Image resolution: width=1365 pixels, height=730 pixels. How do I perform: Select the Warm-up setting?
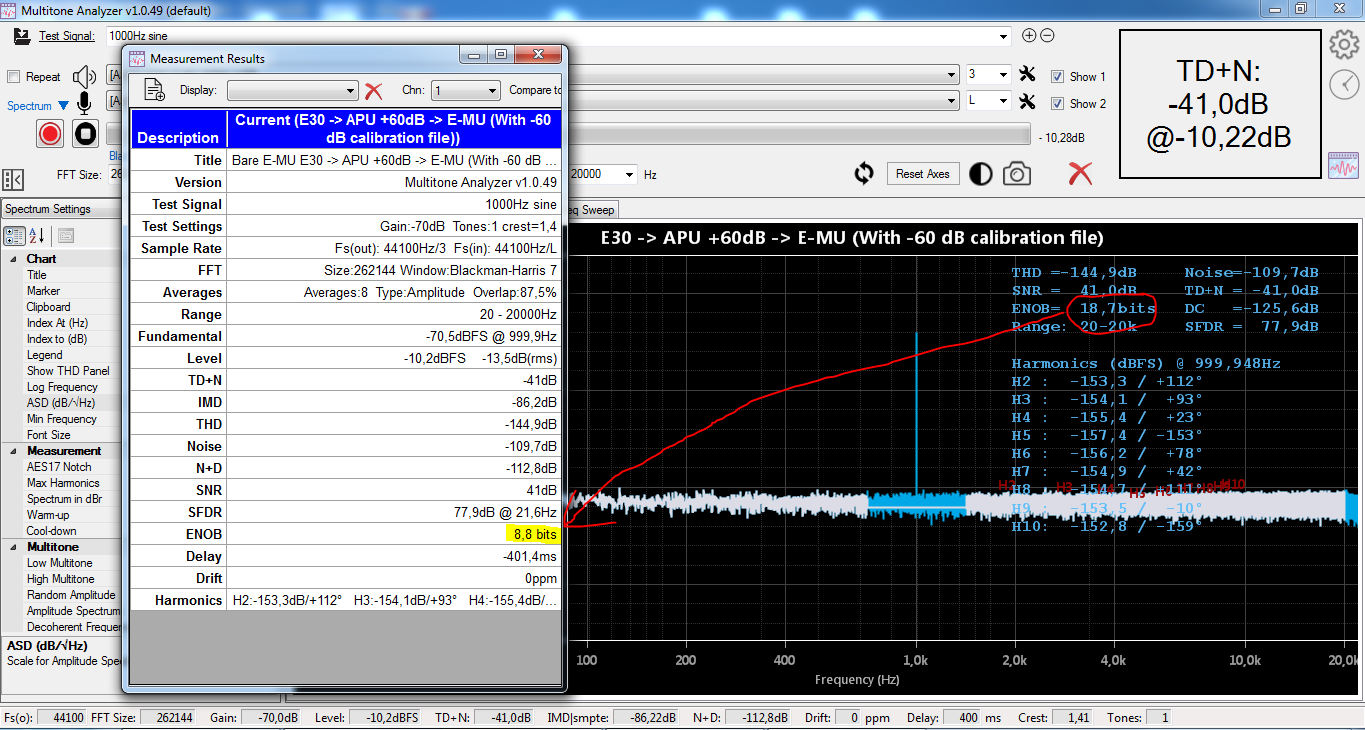pos(48,515)
